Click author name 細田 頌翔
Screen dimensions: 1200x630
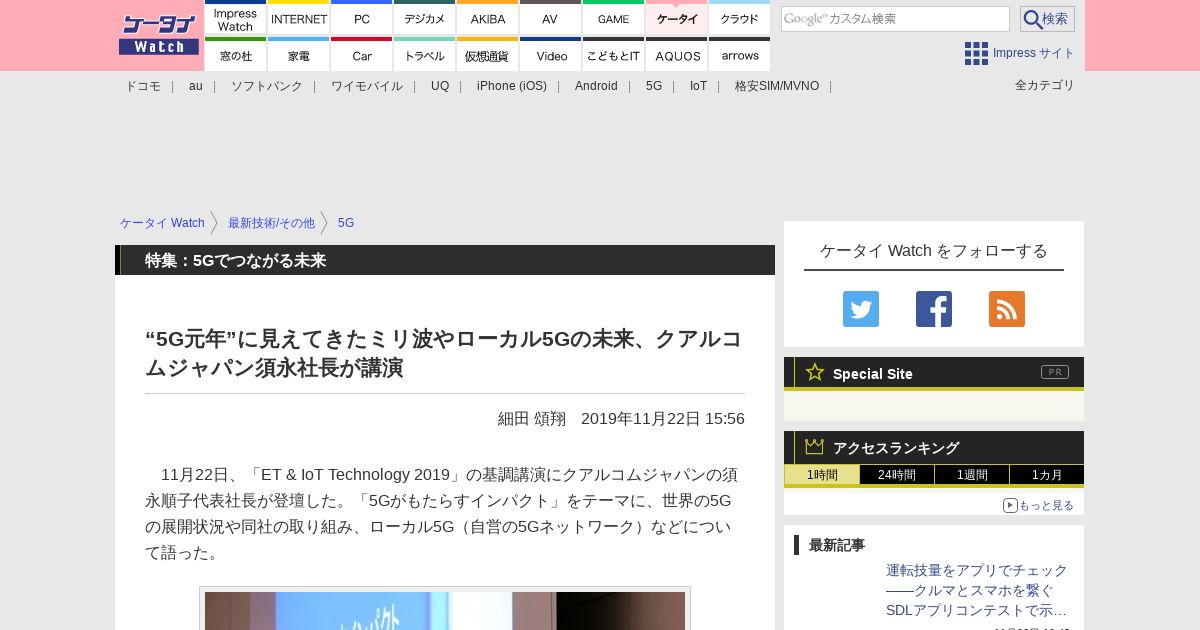[x=532, y=418]
